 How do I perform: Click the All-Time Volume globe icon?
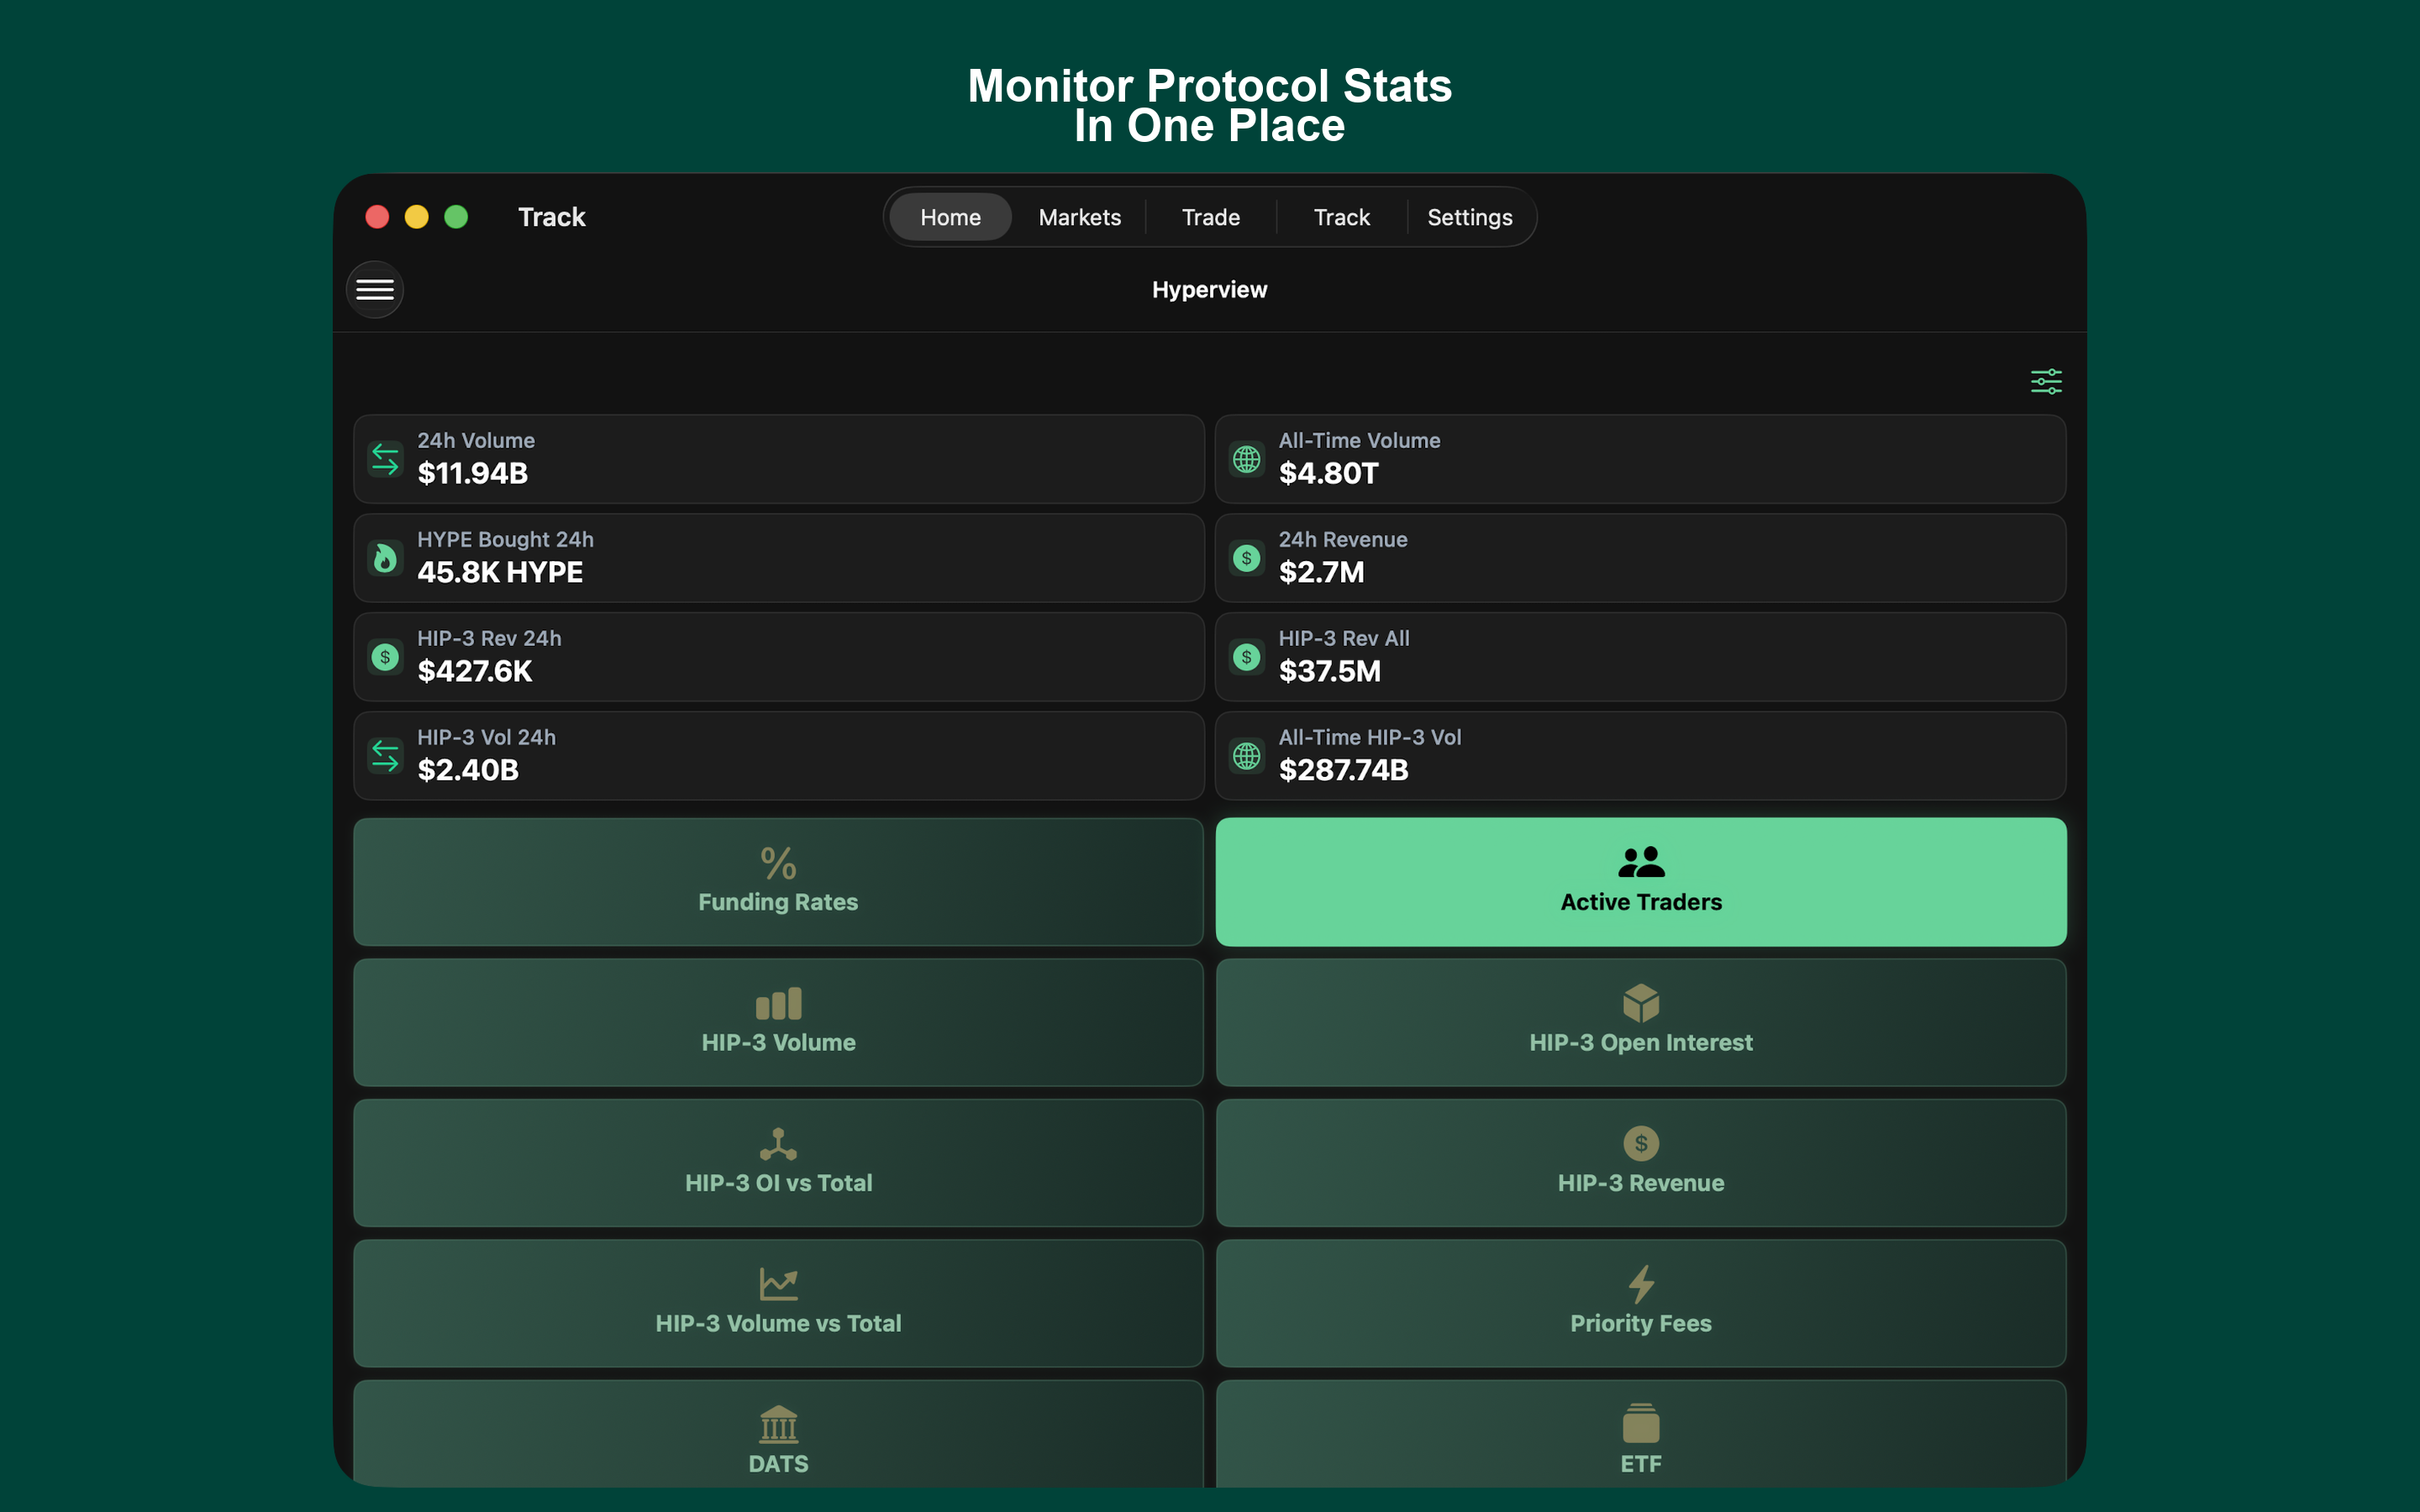[x=1247, y=459]
